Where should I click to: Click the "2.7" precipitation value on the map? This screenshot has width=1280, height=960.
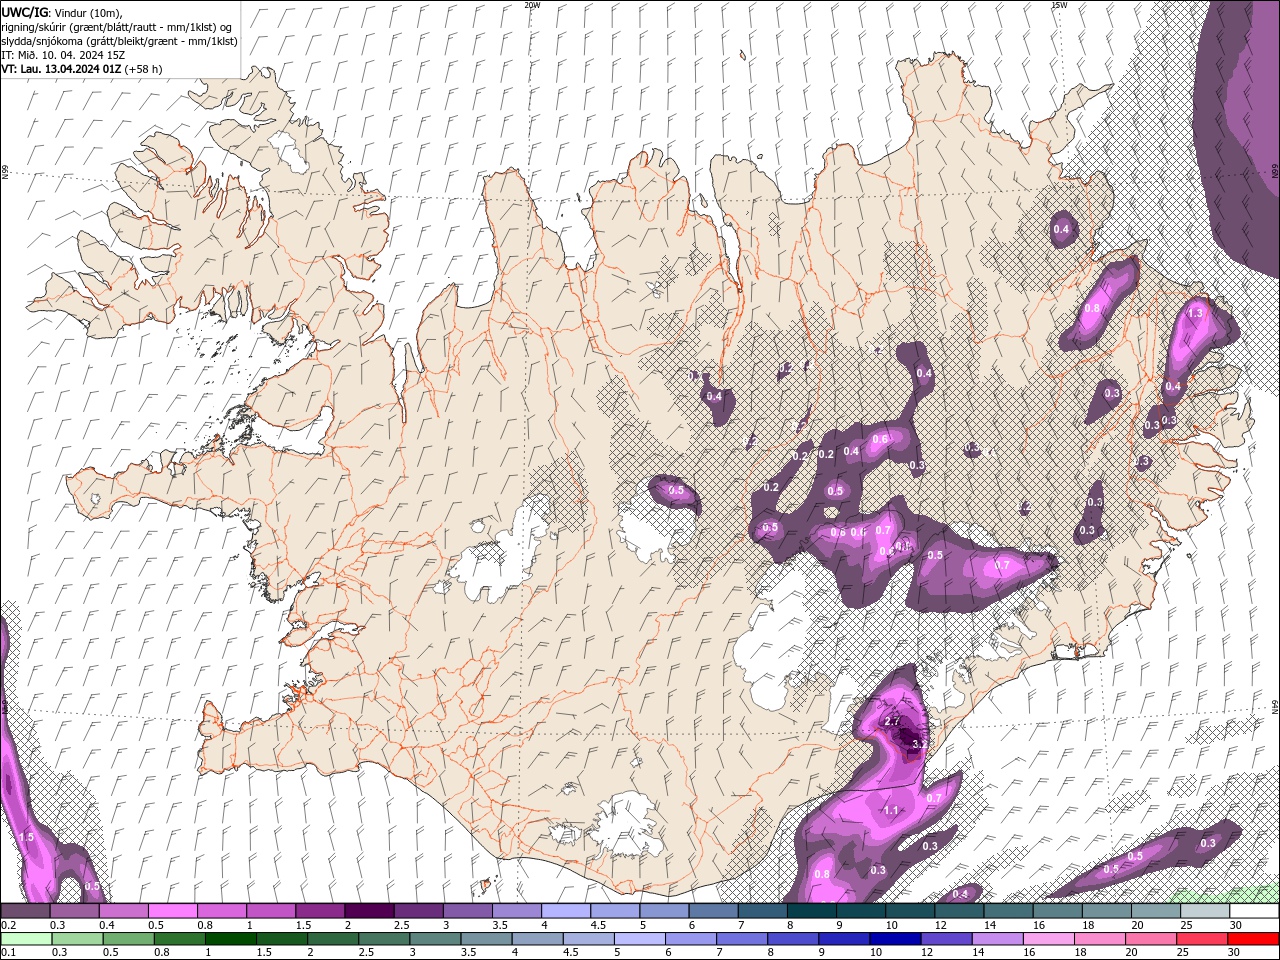[894, 721]
